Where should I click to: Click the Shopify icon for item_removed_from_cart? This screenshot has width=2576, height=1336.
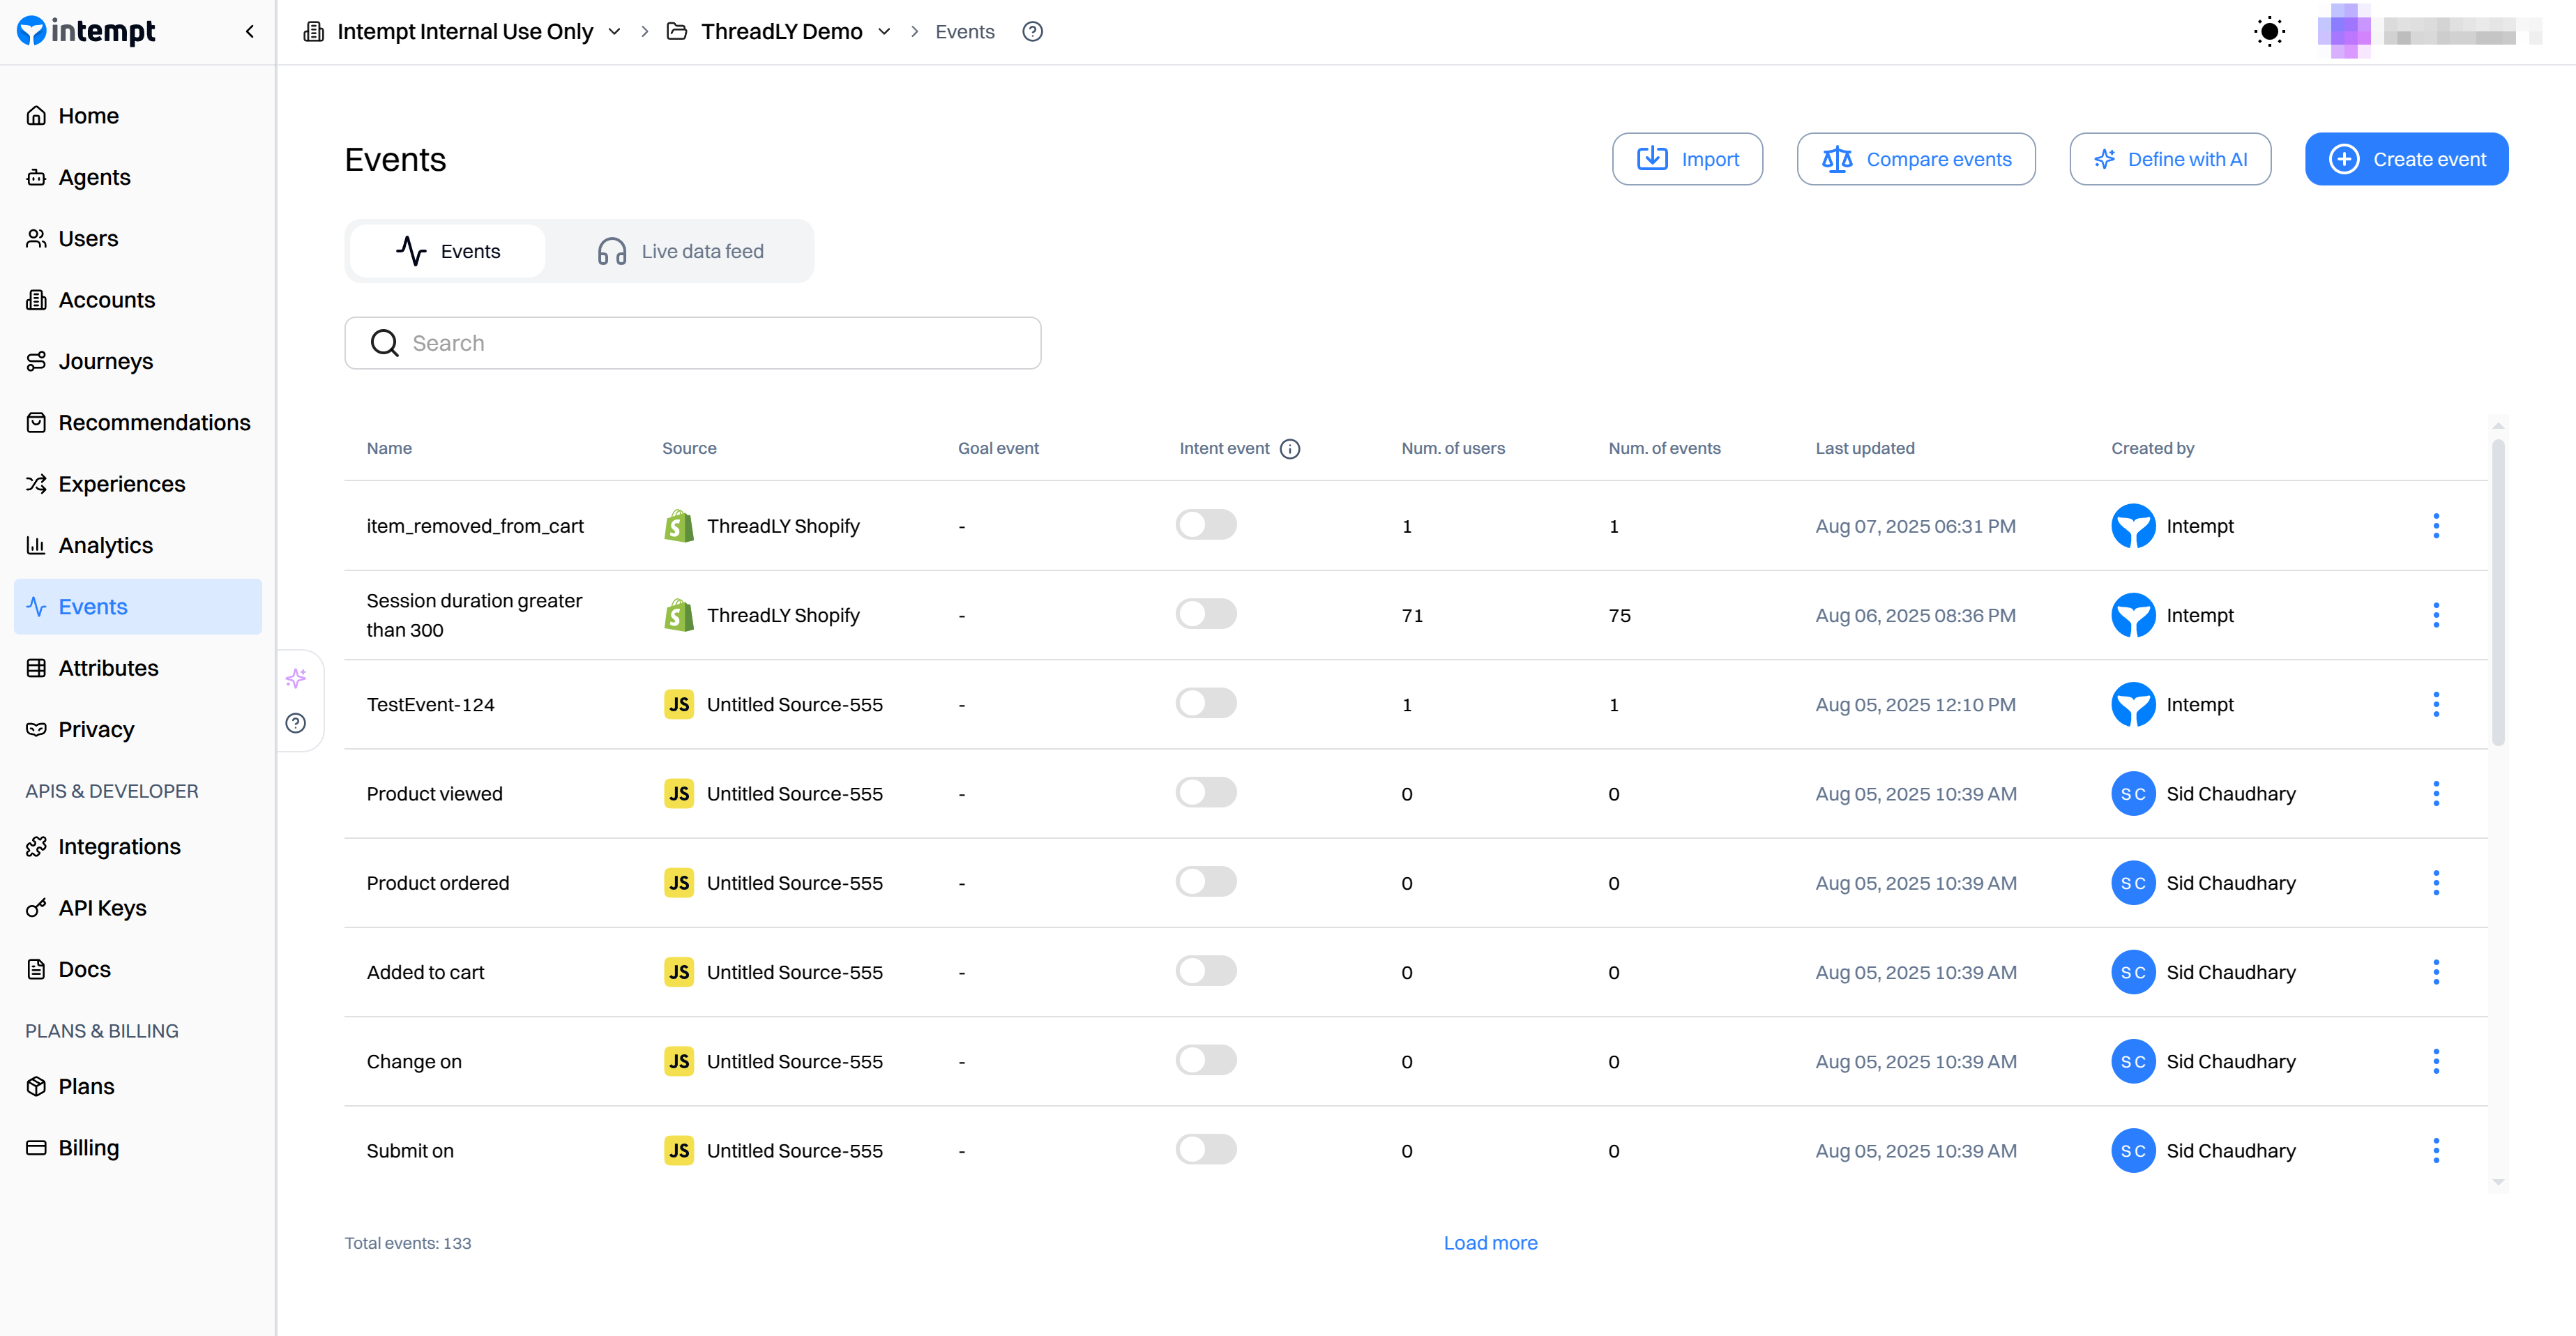[679, 526]
